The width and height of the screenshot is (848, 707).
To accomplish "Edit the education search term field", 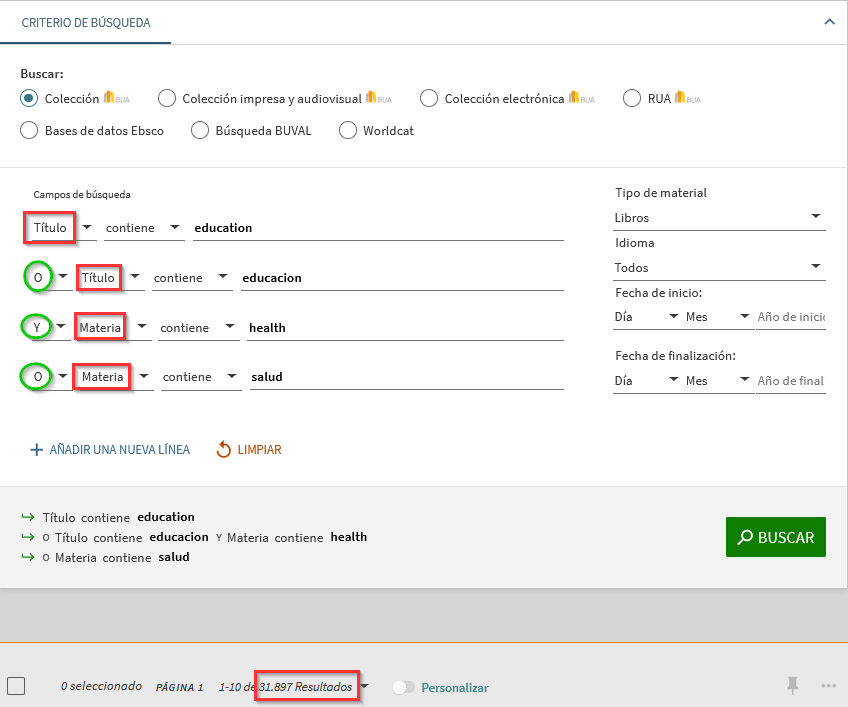I will (x=378, y=228).
